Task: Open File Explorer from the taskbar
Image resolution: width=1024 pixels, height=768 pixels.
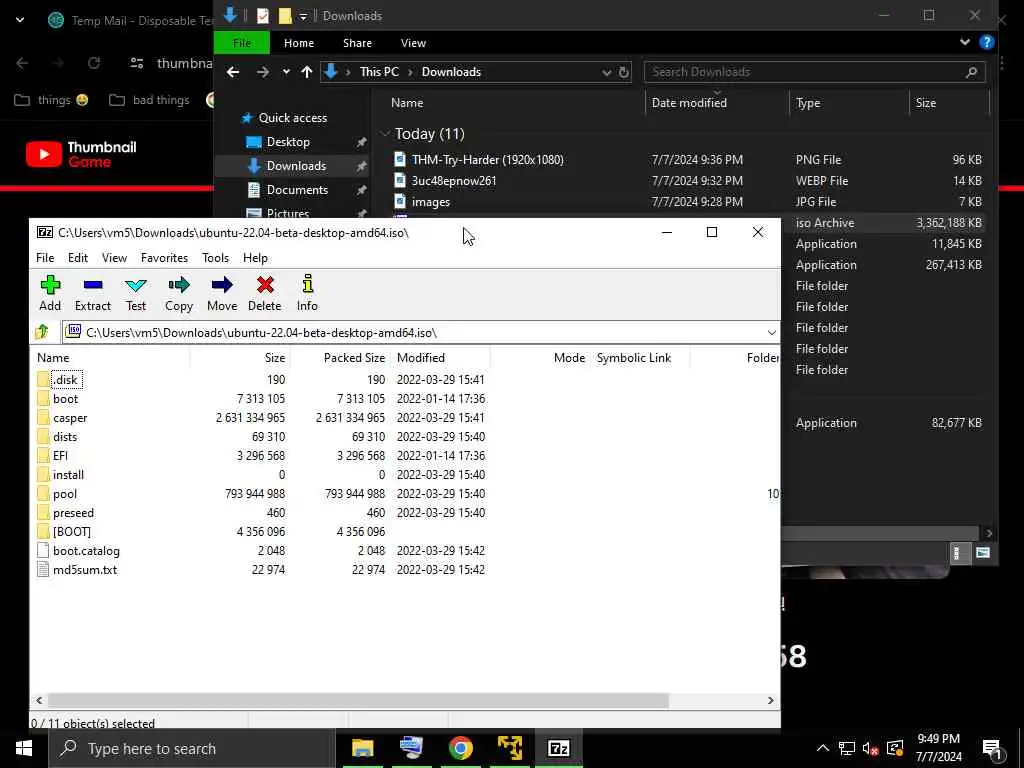Action: click(362, 748)
